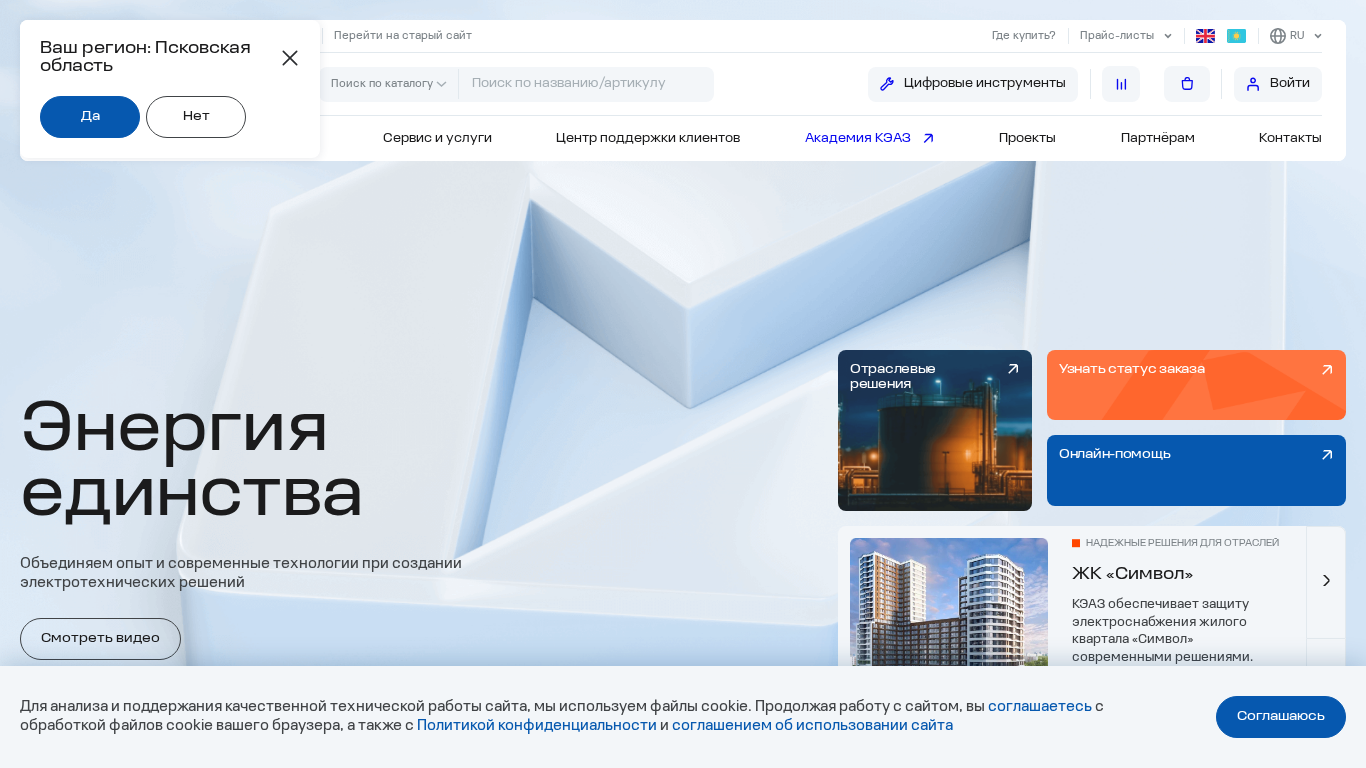Open the RU language selector
Viewport: 1366px width, 768px height.
click(x=1296, y=36)
